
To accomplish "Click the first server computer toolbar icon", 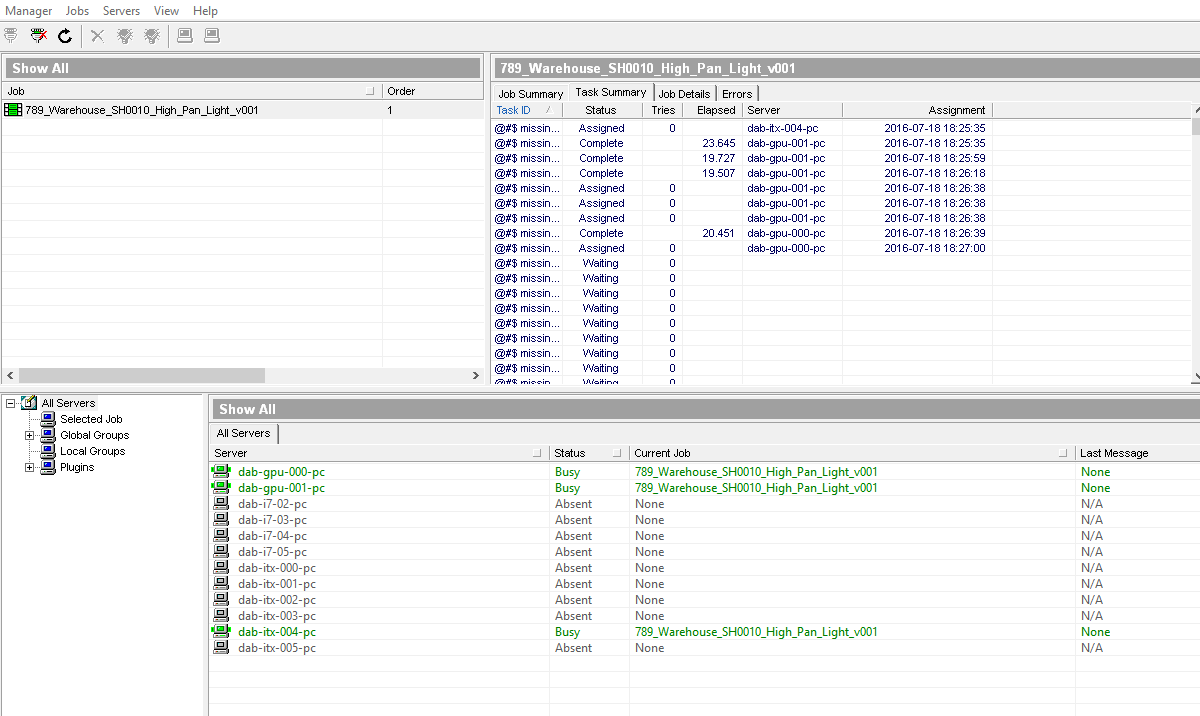I will click(x=184, y=36).
